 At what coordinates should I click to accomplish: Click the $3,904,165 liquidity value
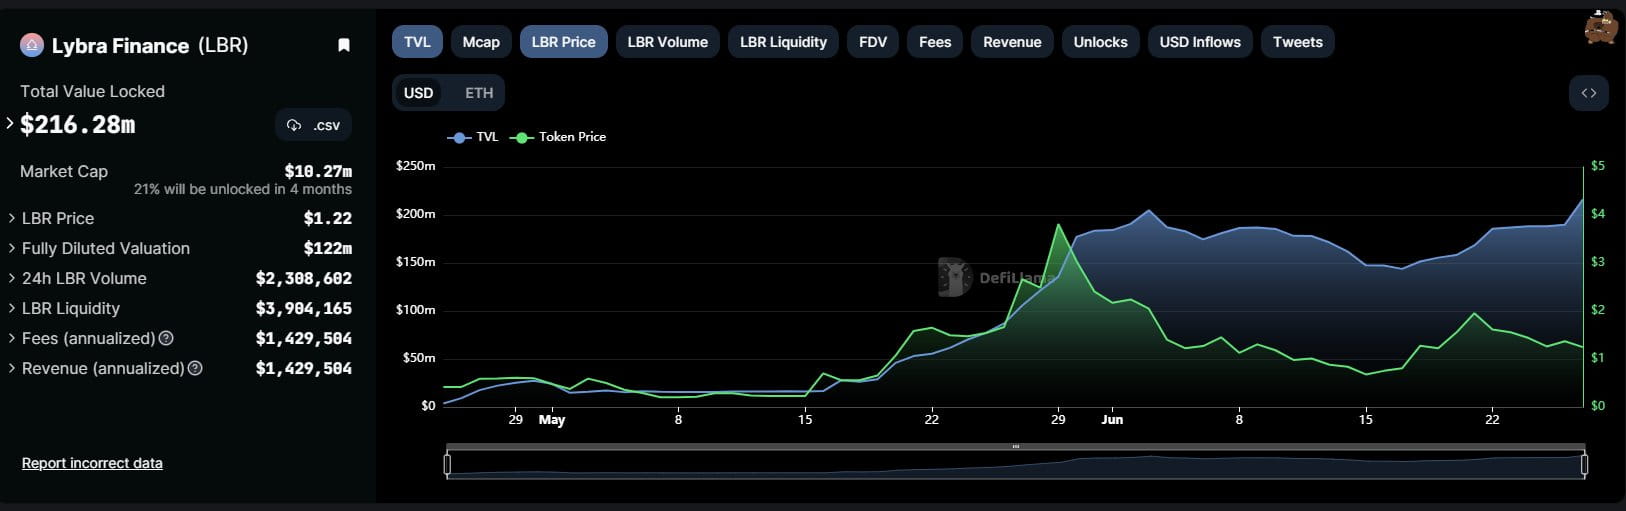point(304,308)
